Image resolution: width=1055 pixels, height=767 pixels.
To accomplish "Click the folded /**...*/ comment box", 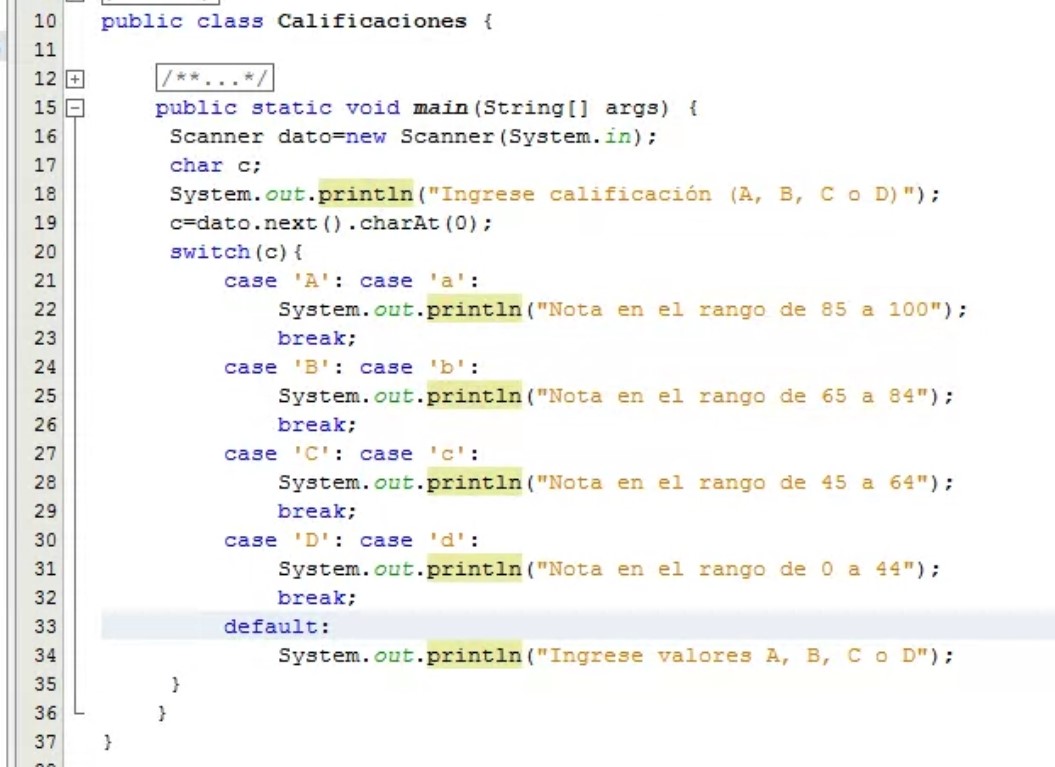I will coord(215,78).
